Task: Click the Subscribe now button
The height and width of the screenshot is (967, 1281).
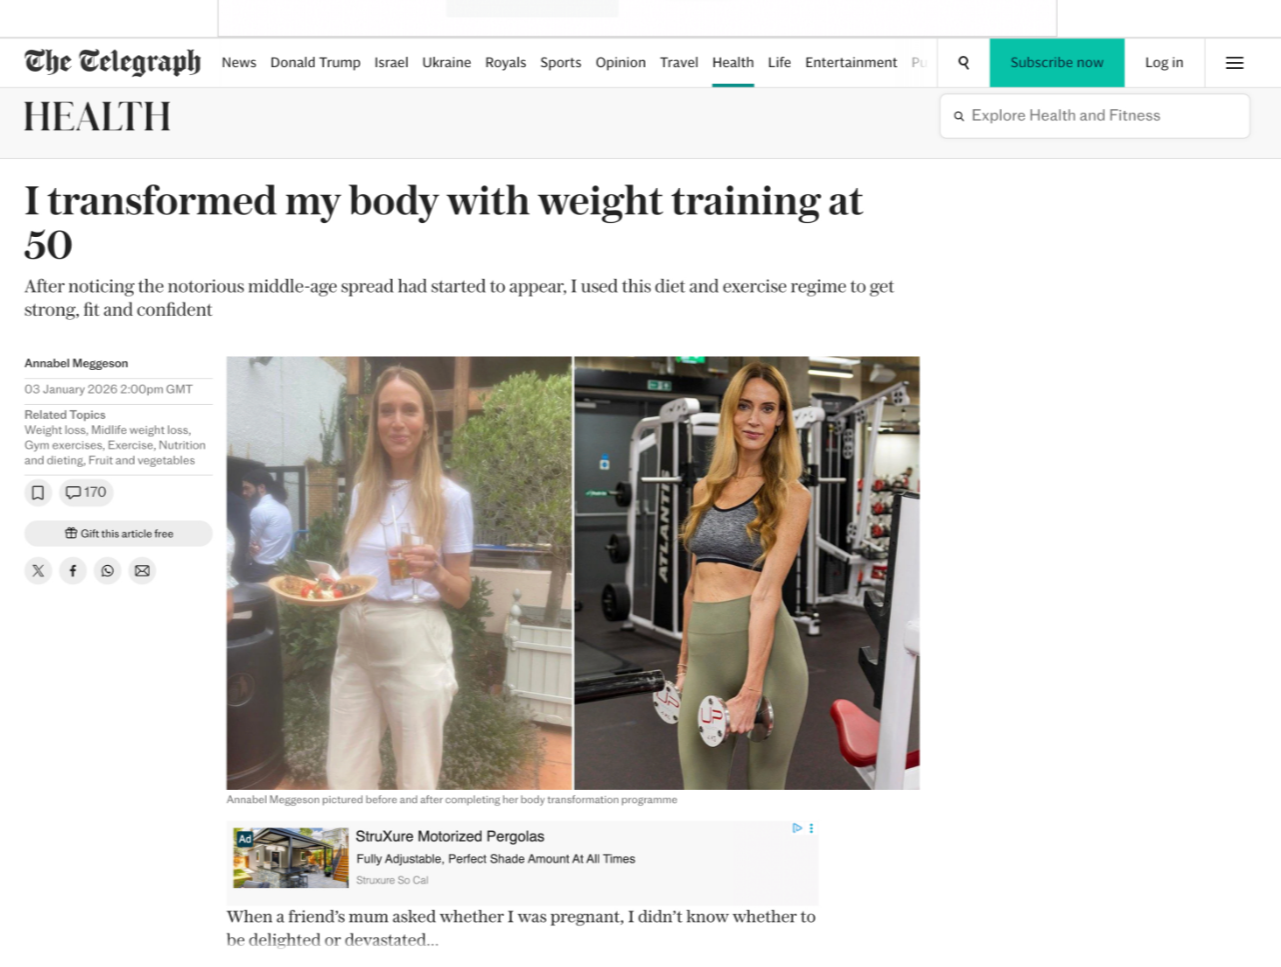Action: point(1057,63)
